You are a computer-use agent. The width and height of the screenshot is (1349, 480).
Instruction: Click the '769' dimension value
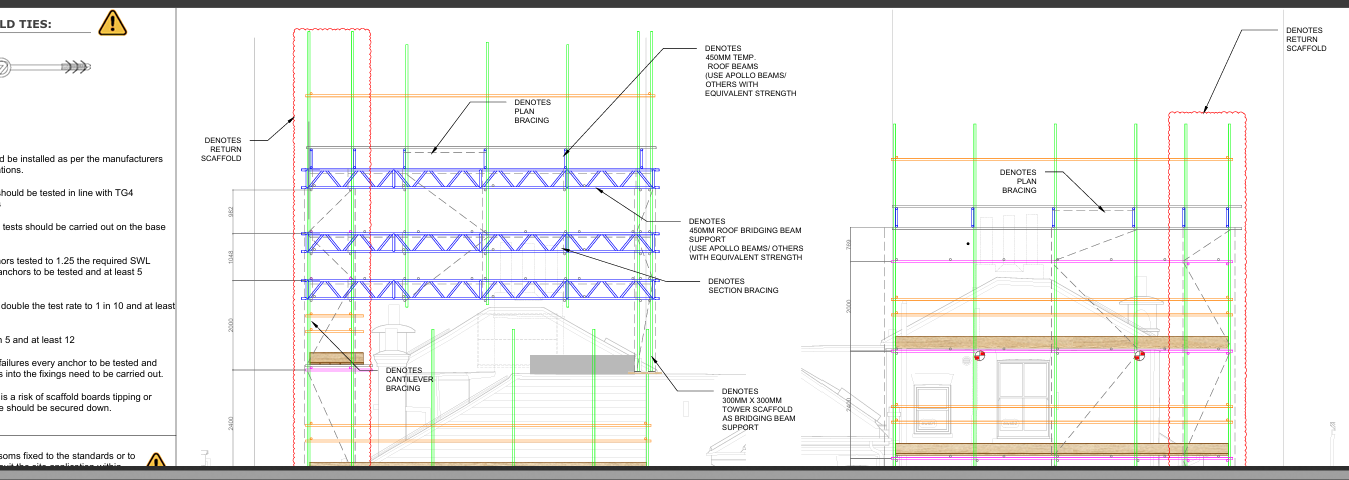[847, 244]
